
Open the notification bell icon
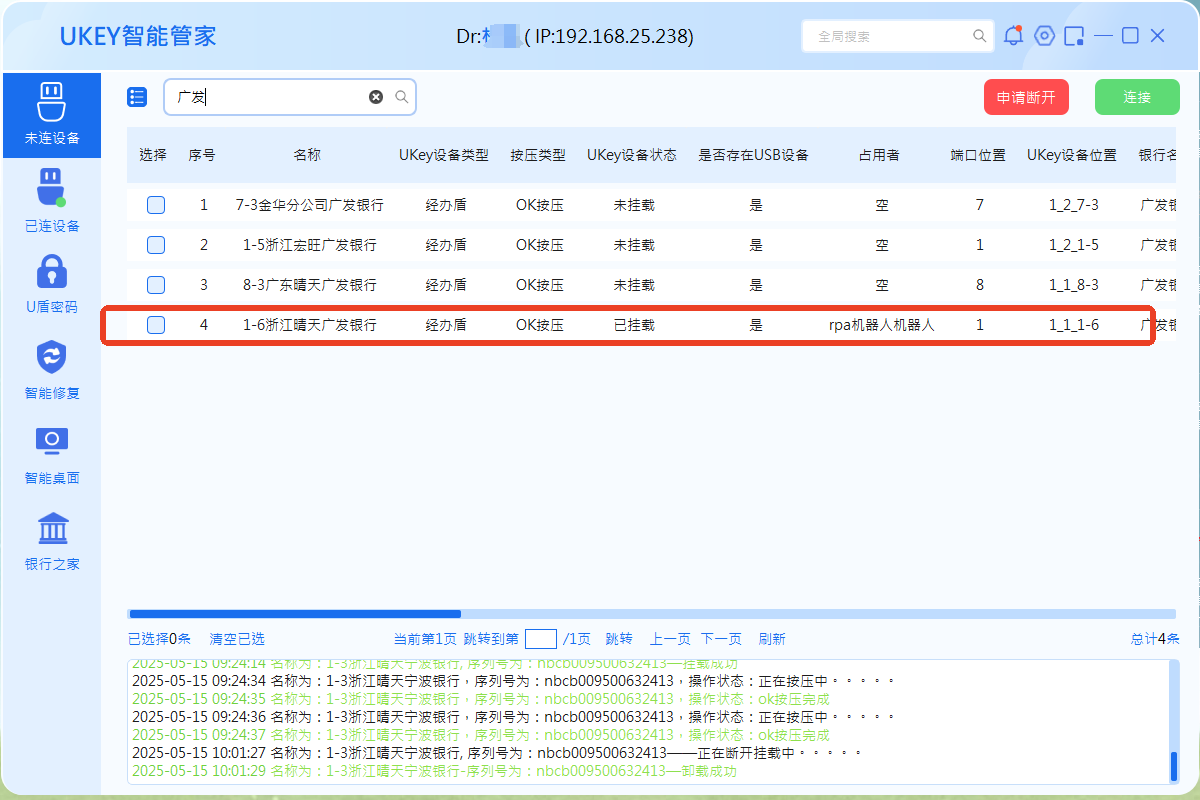point(1013,36)
